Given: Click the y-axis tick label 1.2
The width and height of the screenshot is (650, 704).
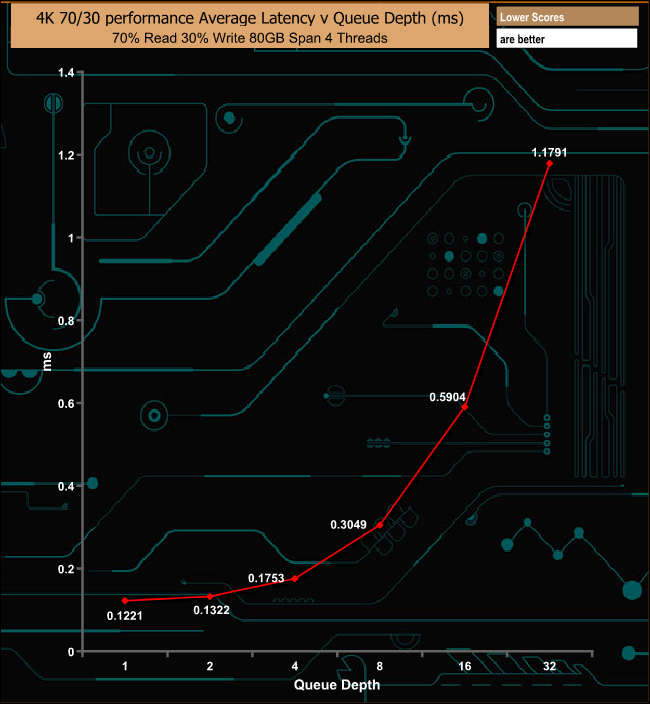Looking at the screenshot, I should point(66,155).
